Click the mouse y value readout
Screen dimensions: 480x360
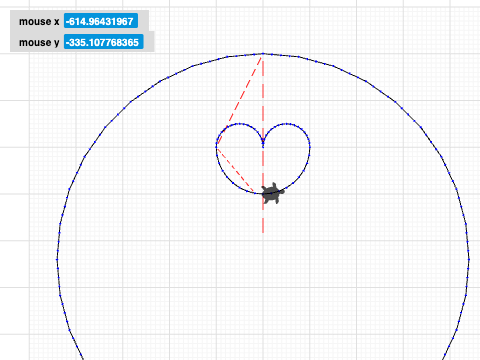coord(104,42)
